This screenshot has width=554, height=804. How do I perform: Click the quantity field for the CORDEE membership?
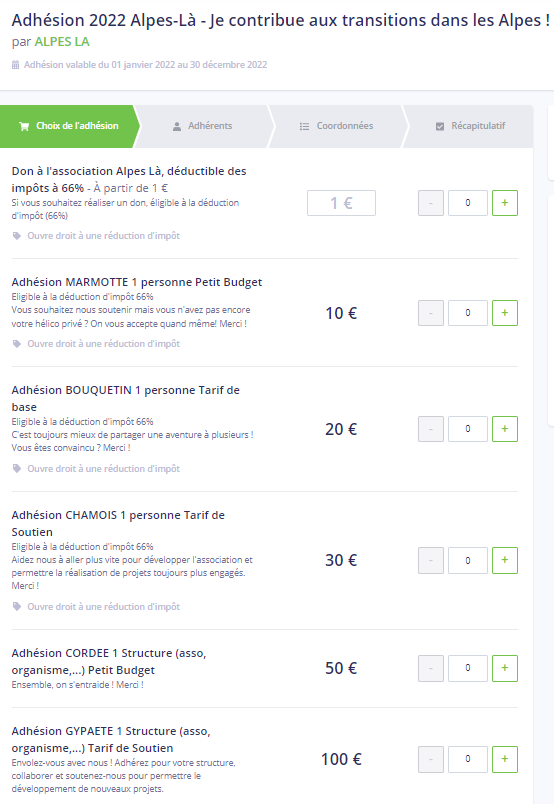468,668
